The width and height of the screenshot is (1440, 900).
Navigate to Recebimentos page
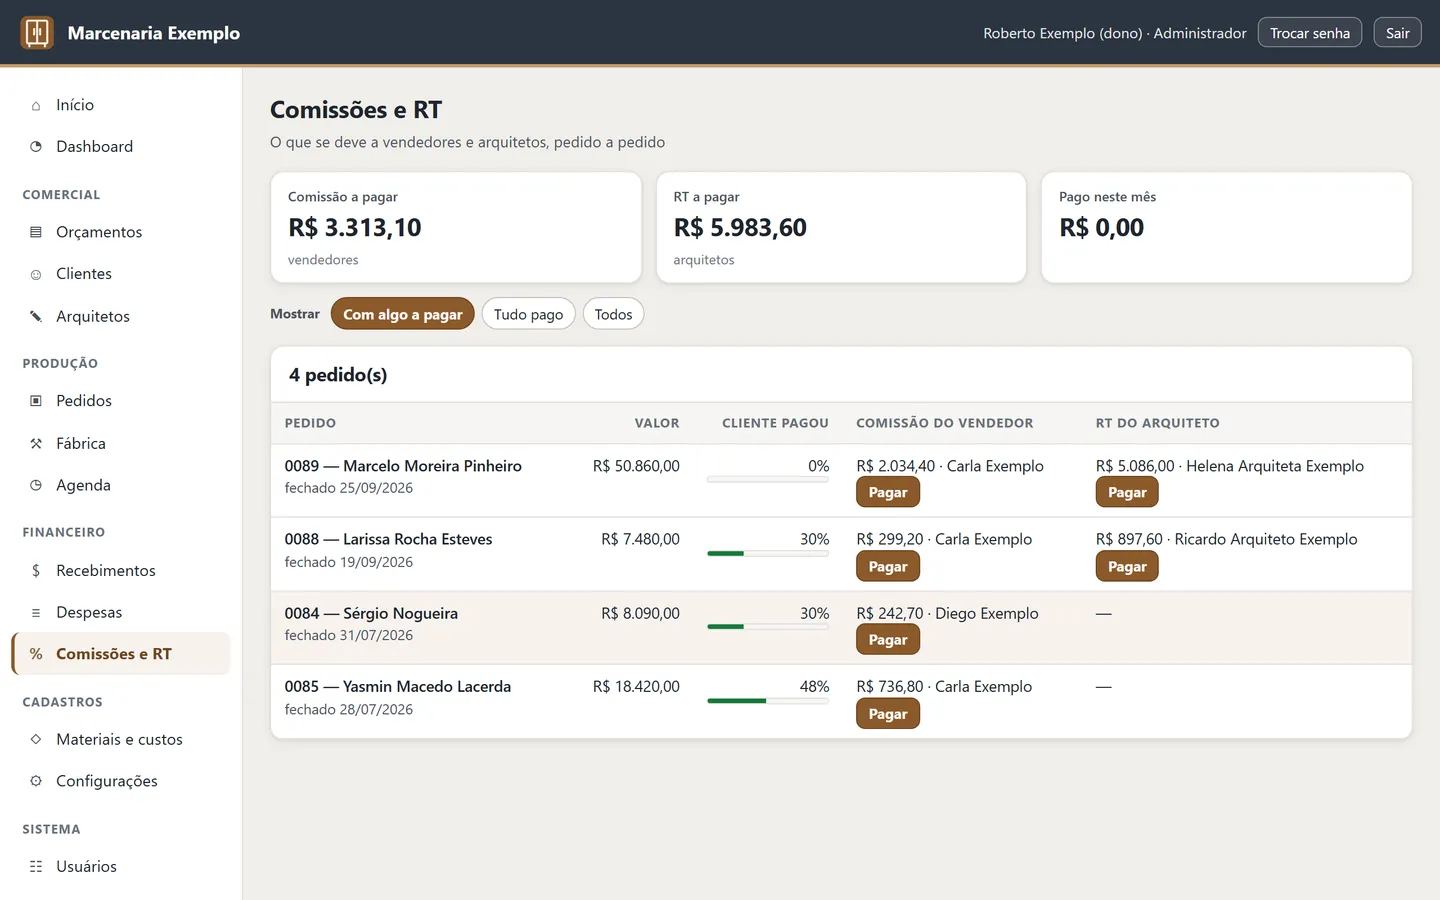click(x=121, y=570)
